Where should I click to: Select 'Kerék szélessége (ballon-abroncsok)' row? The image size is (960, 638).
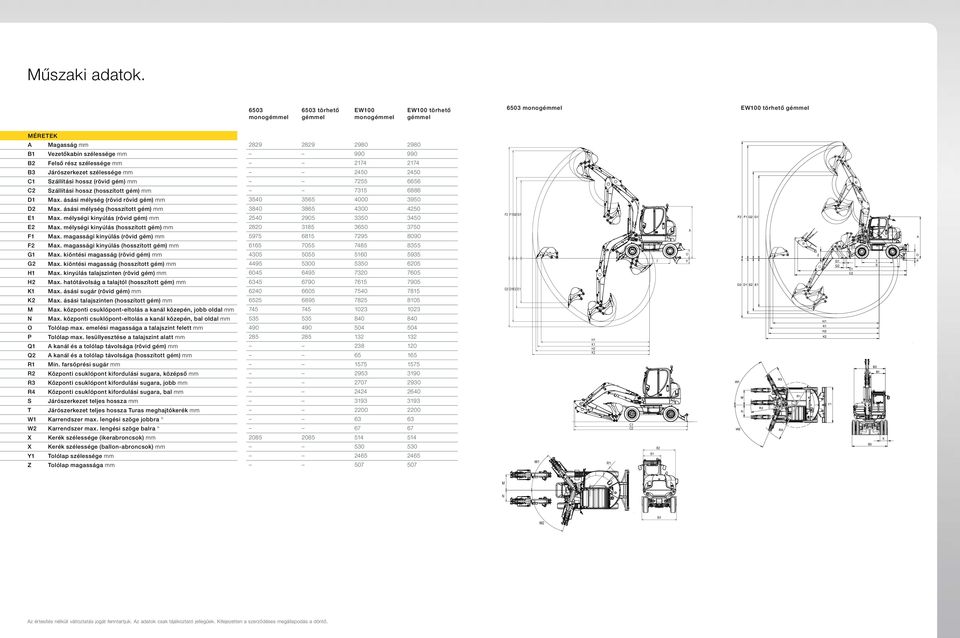click(x=229, y=447)
